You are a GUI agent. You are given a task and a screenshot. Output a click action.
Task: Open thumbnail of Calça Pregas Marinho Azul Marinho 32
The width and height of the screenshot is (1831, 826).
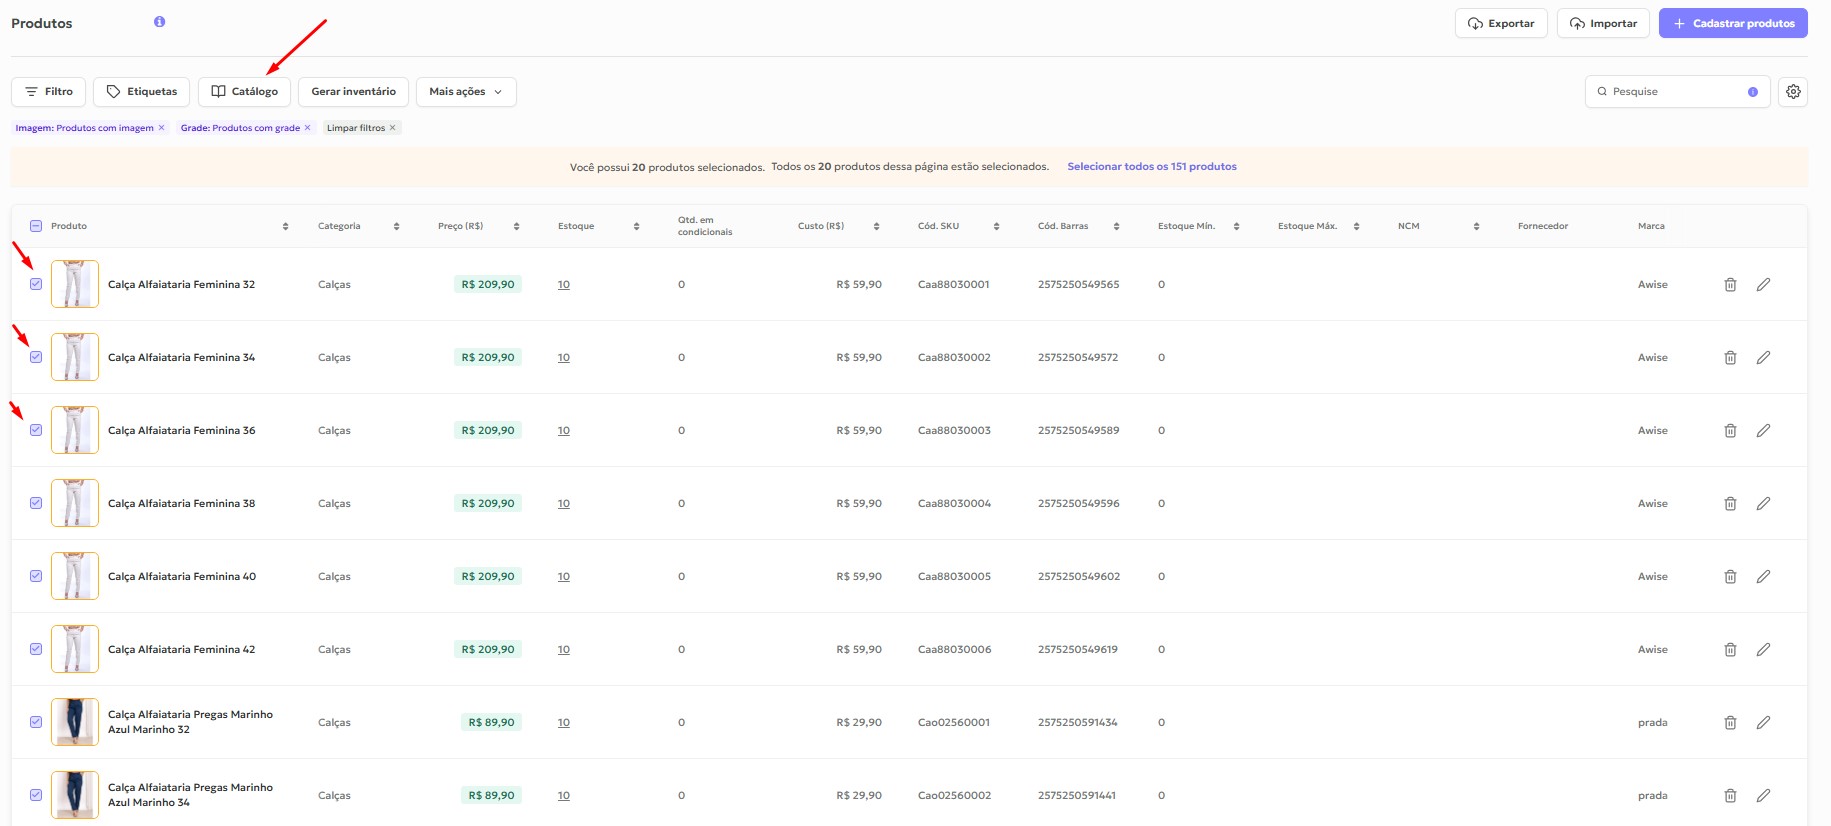[x=75, y=722]
